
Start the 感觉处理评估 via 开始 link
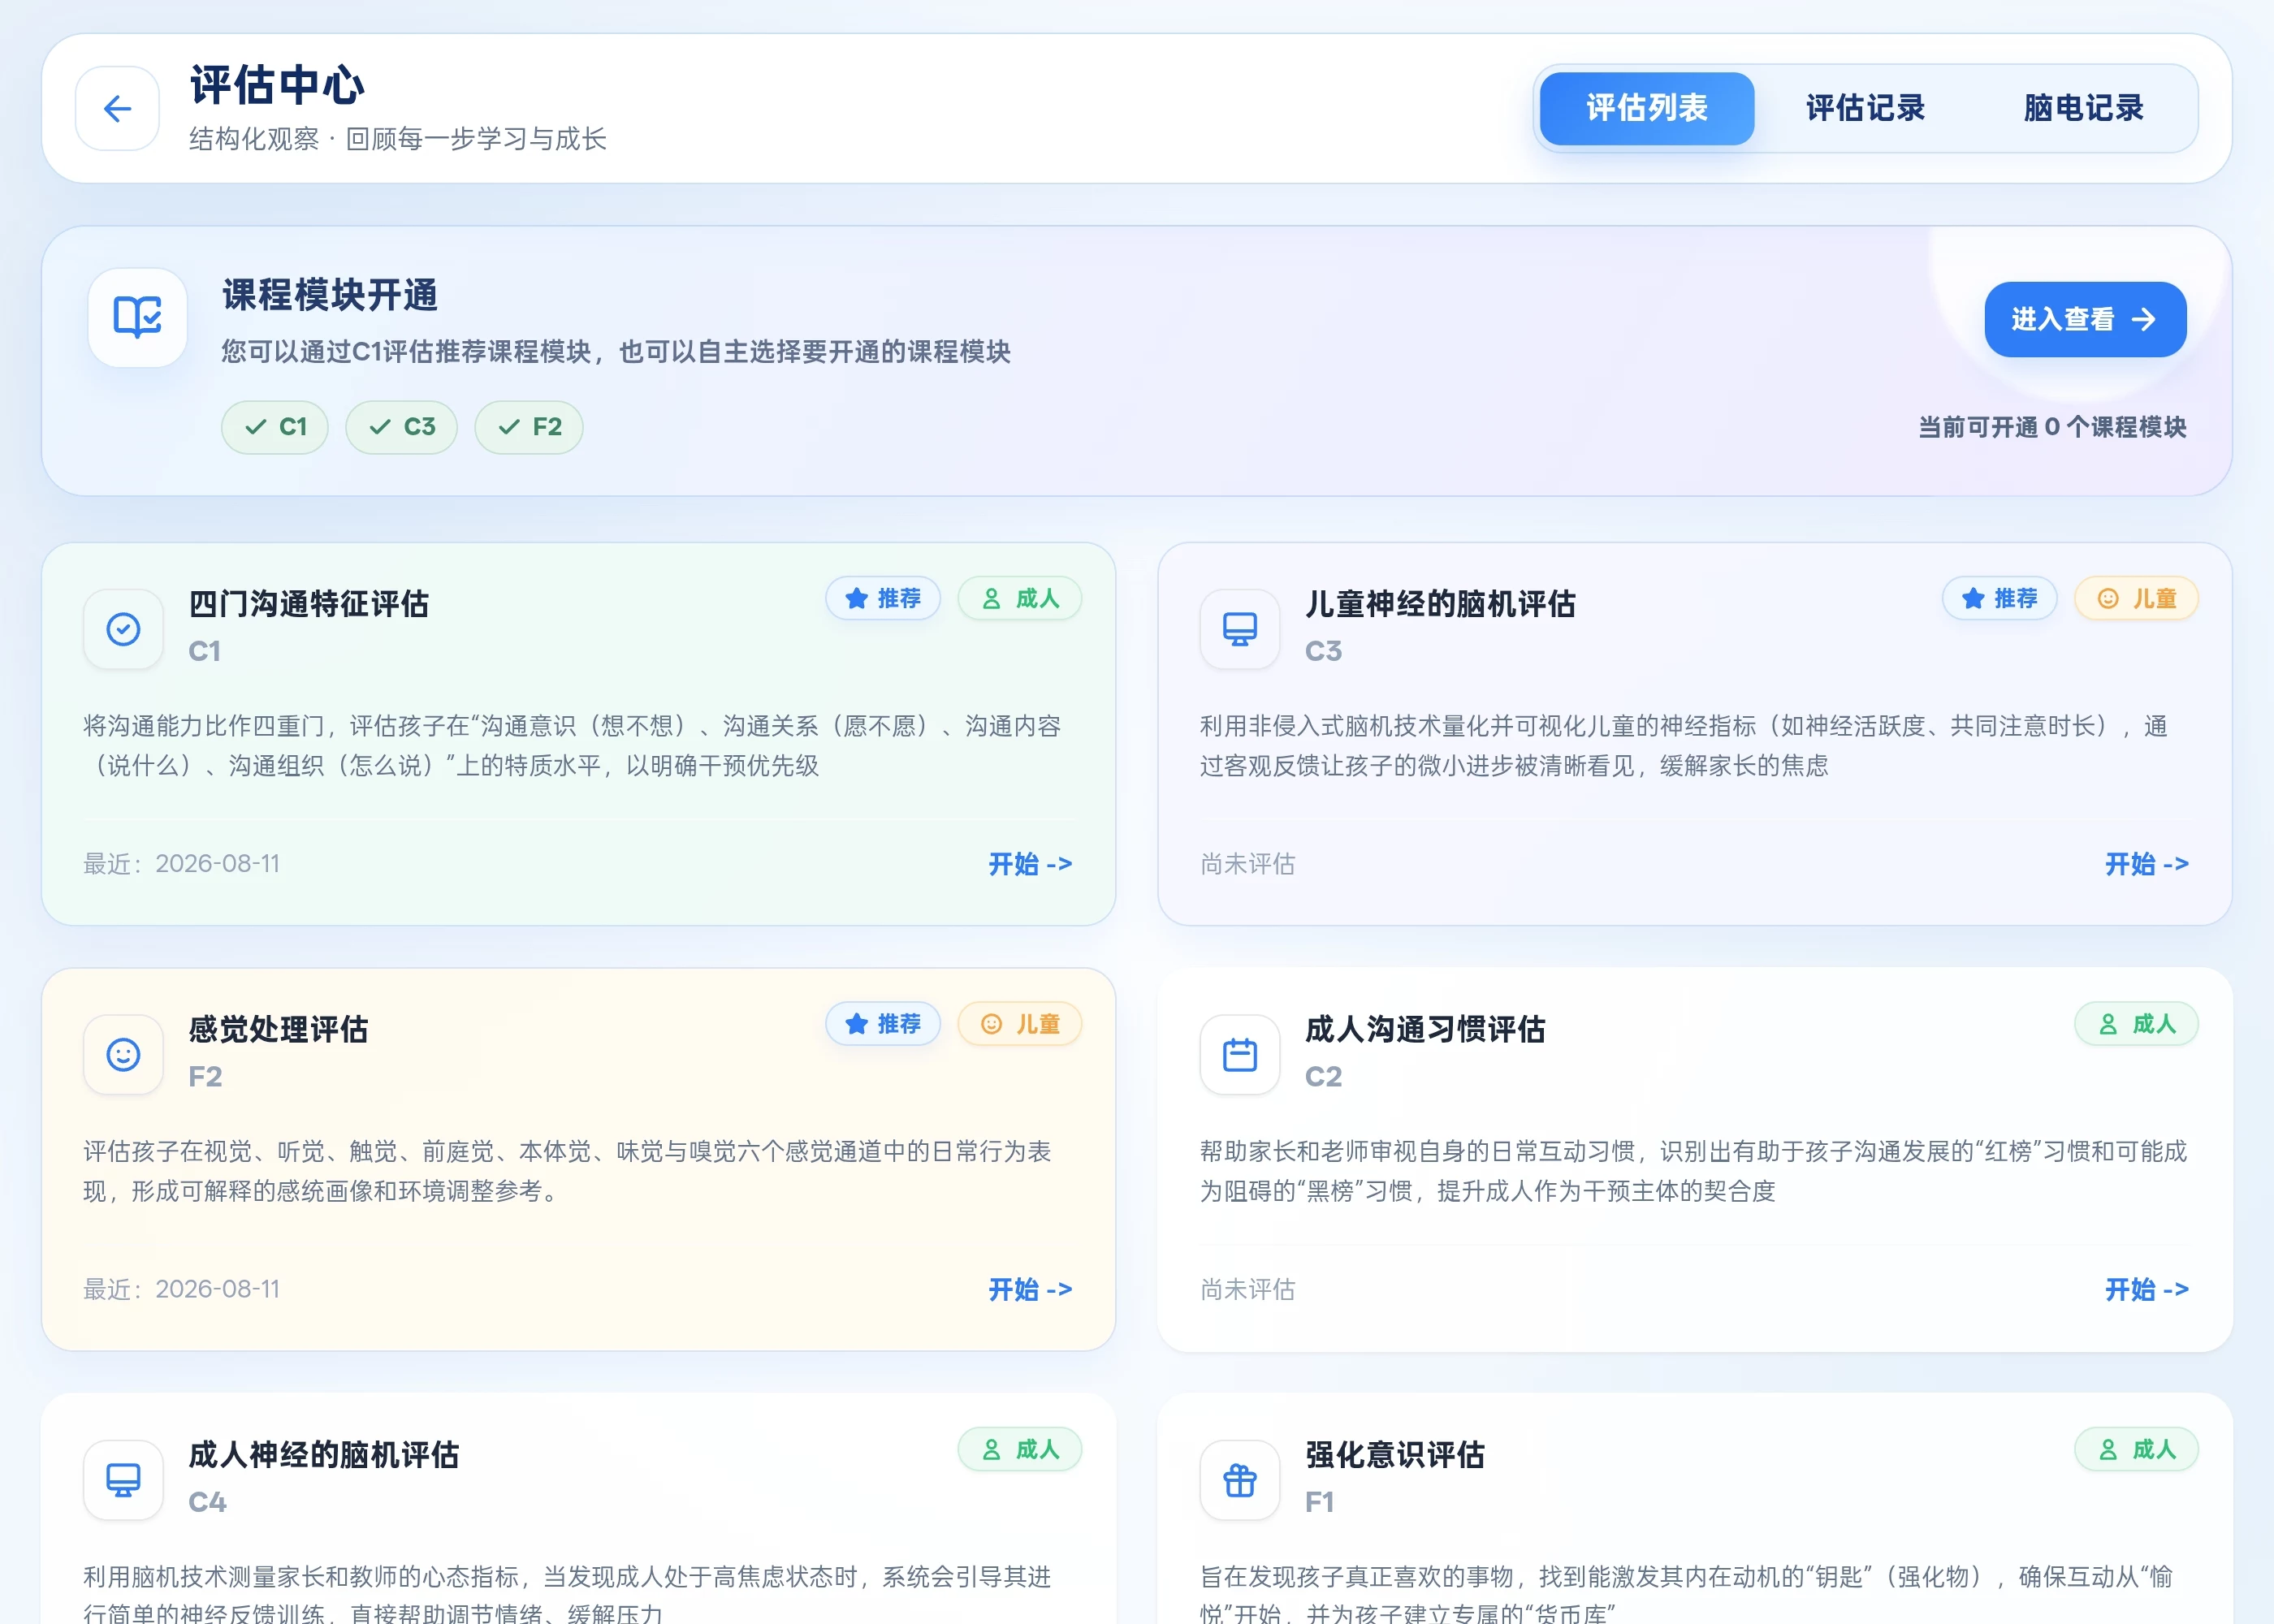[x=1030, y=1290]
